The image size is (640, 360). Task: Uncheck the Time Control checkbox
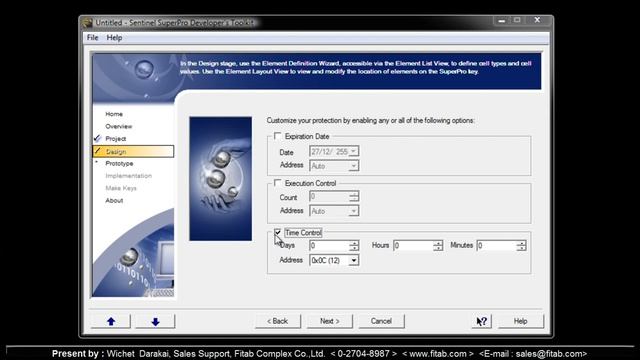[278, 232]
